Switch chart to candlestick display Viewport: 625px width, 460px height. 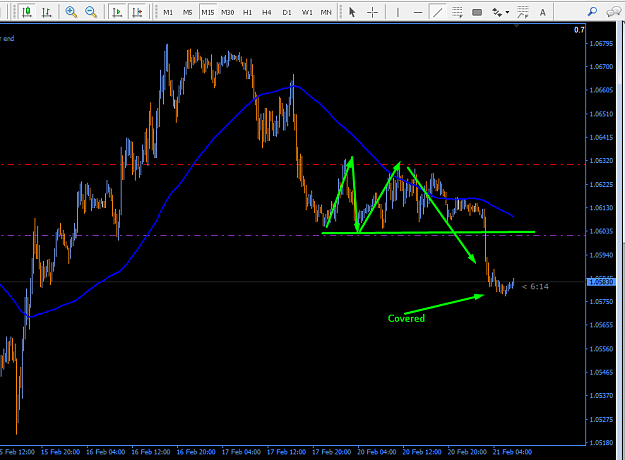pyautogui.click(x=27, y=12)
